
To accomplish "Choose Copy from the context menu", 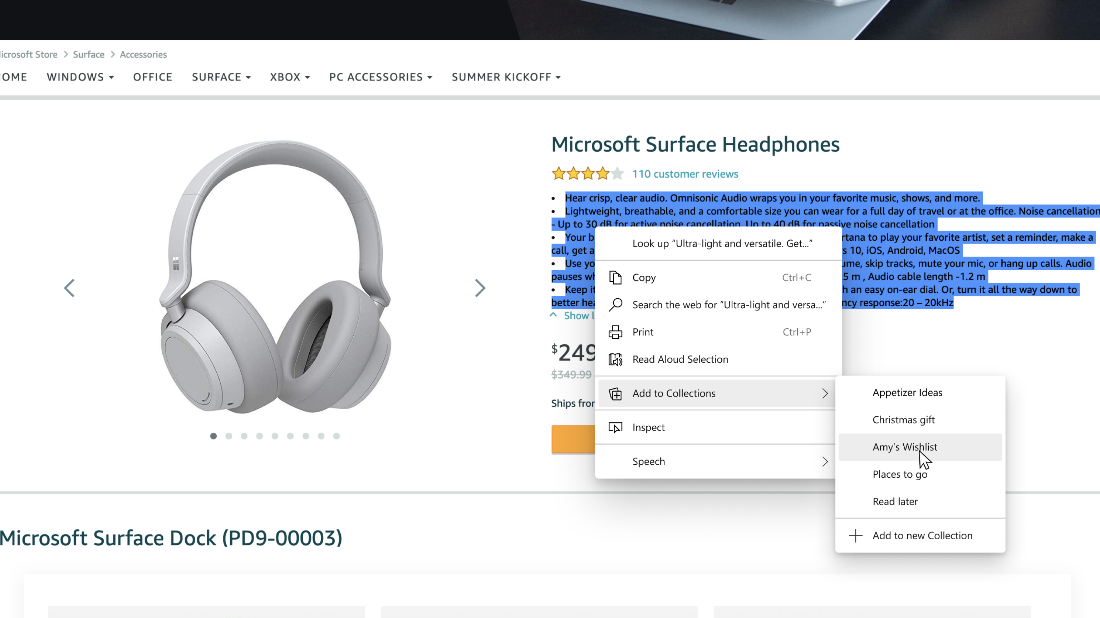I will coord(718,278).
